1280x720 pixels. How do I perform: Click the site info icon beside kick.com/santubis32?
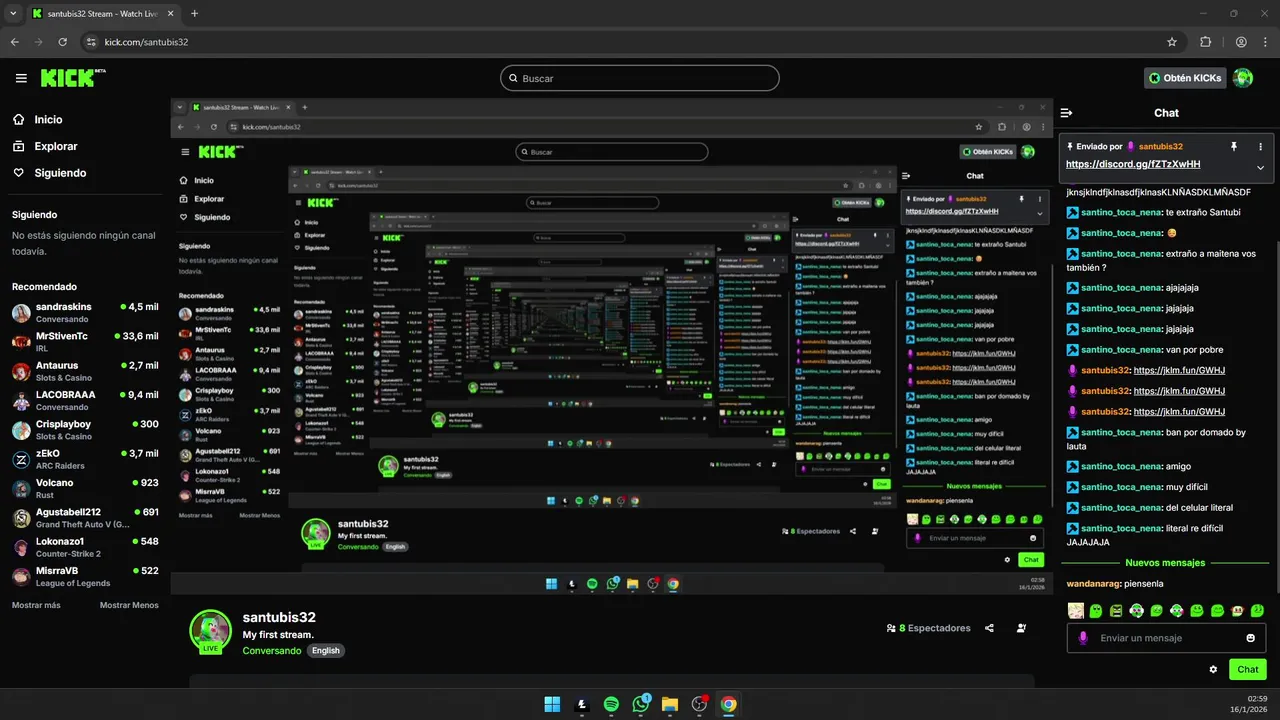coord(91,42)
